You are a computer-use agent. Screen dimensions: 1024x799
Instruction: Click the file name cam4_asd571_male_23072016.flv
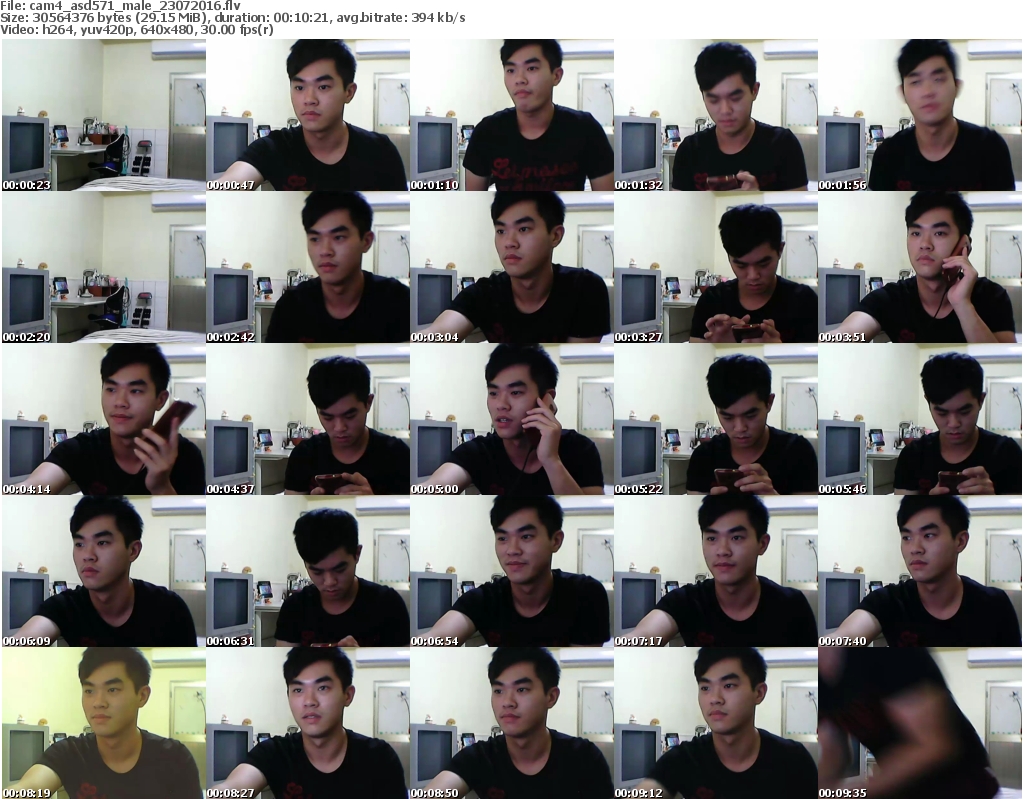click(x=135, y=6)
